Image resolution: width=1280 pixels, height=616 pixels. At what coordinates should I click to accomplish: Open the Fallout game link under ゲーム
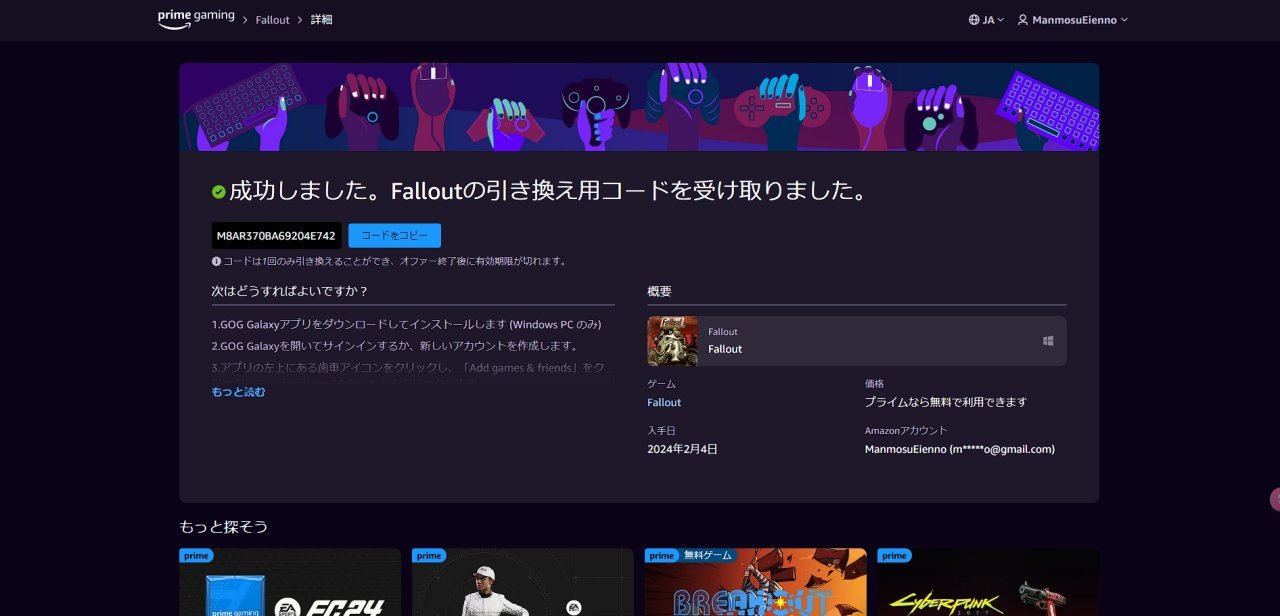[664, 402]
